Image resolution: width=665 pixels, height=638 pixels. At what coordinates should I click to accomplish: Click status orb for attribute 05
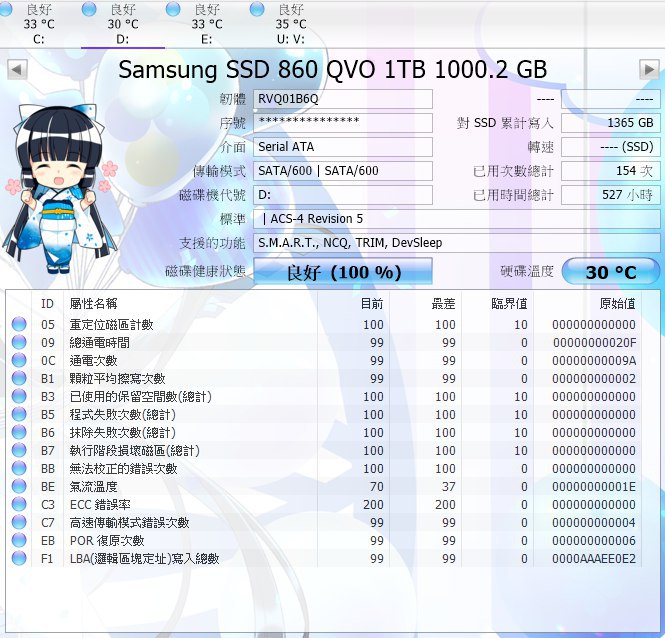point(19,324)
